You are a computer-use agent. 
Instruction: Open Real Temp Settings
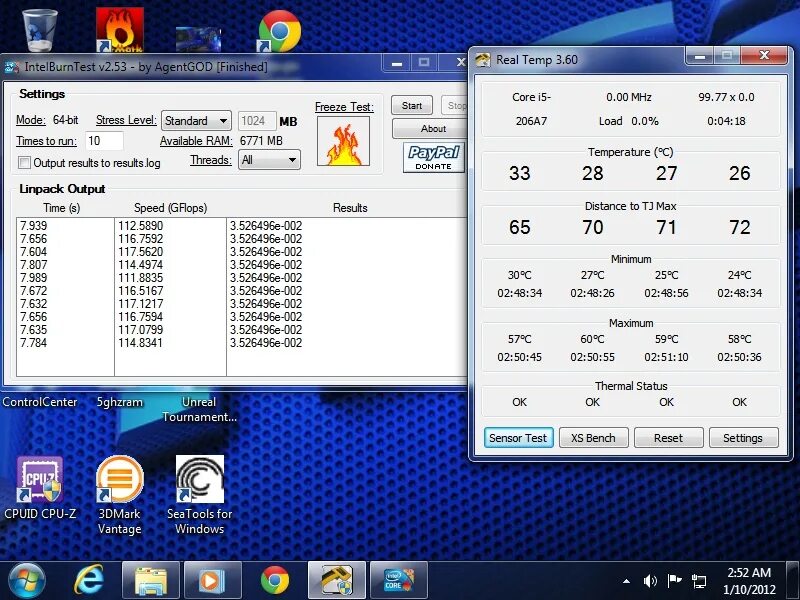(744, 437)
